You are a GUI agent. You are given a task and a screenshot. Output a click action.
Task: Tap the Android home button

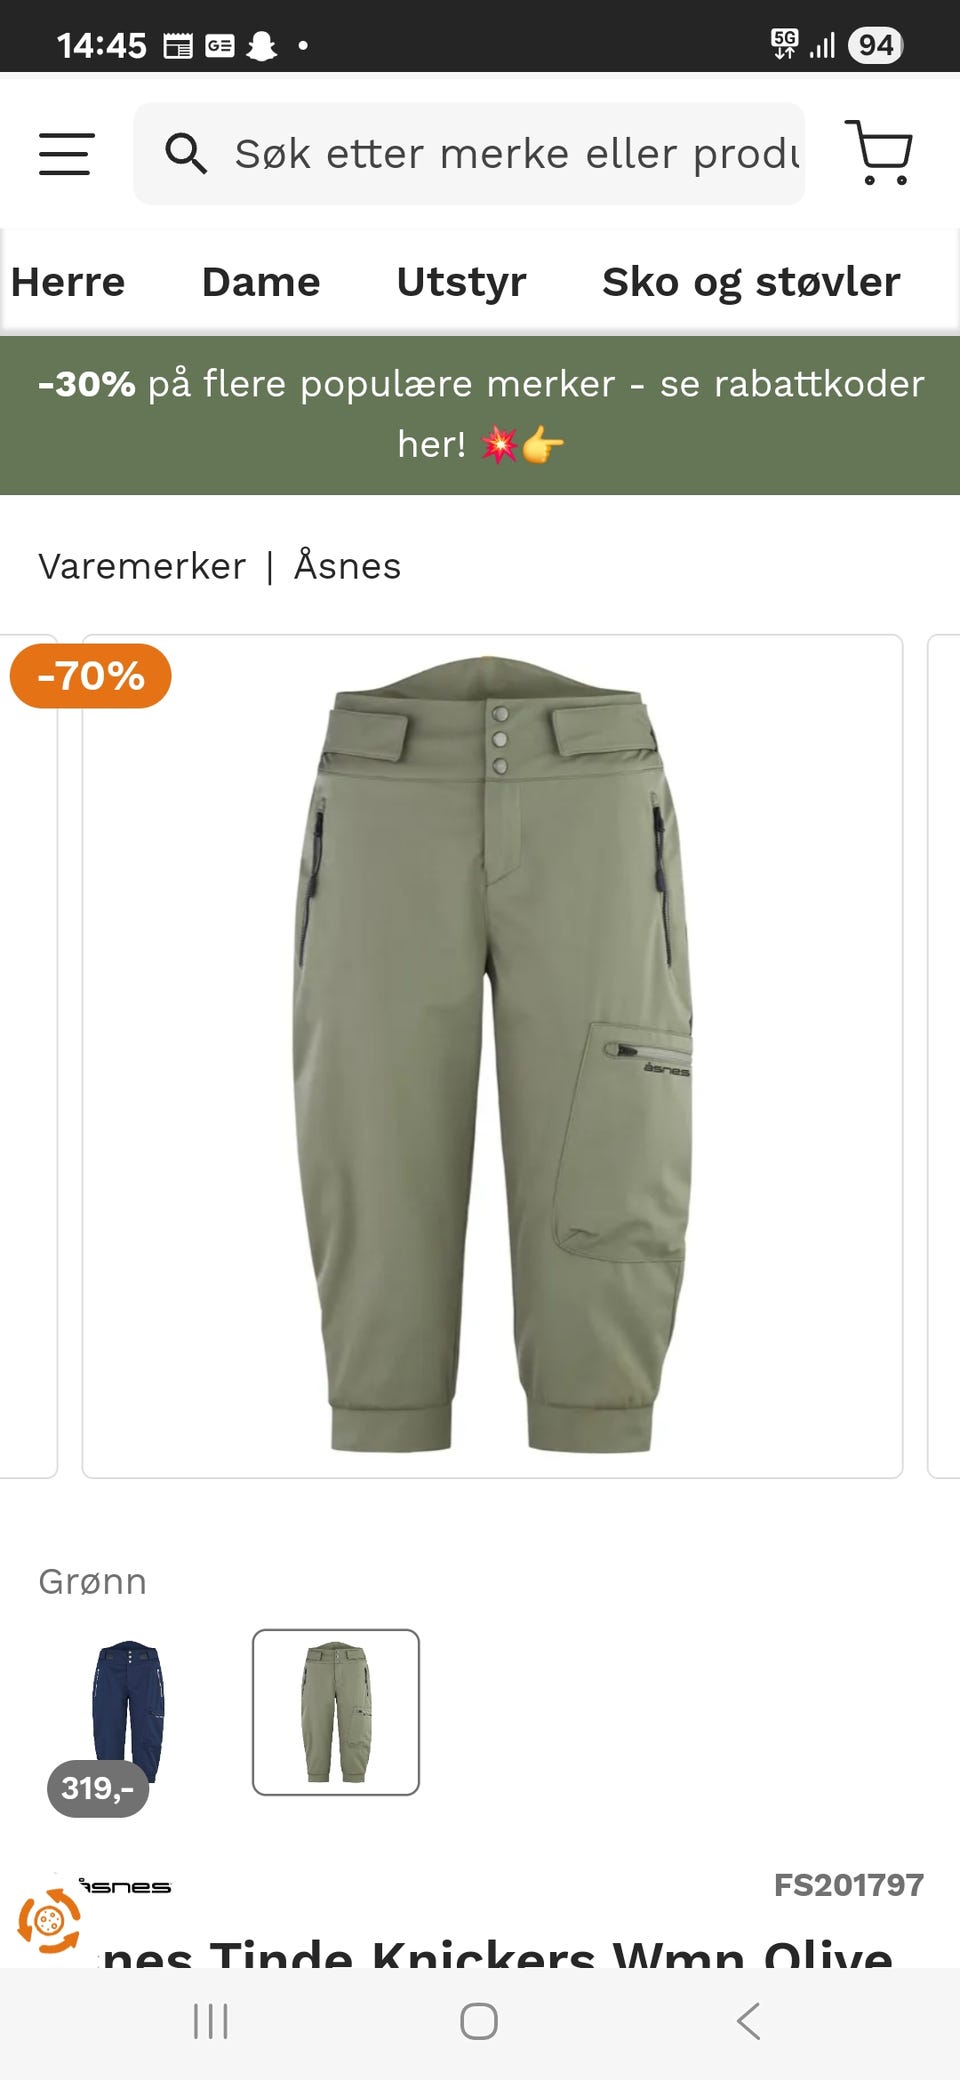coord(479,2021)
